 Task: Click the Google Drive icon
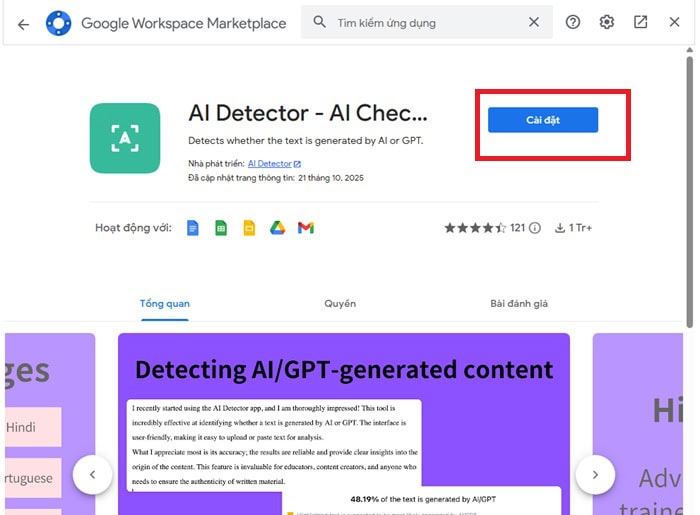click(277, 228)
